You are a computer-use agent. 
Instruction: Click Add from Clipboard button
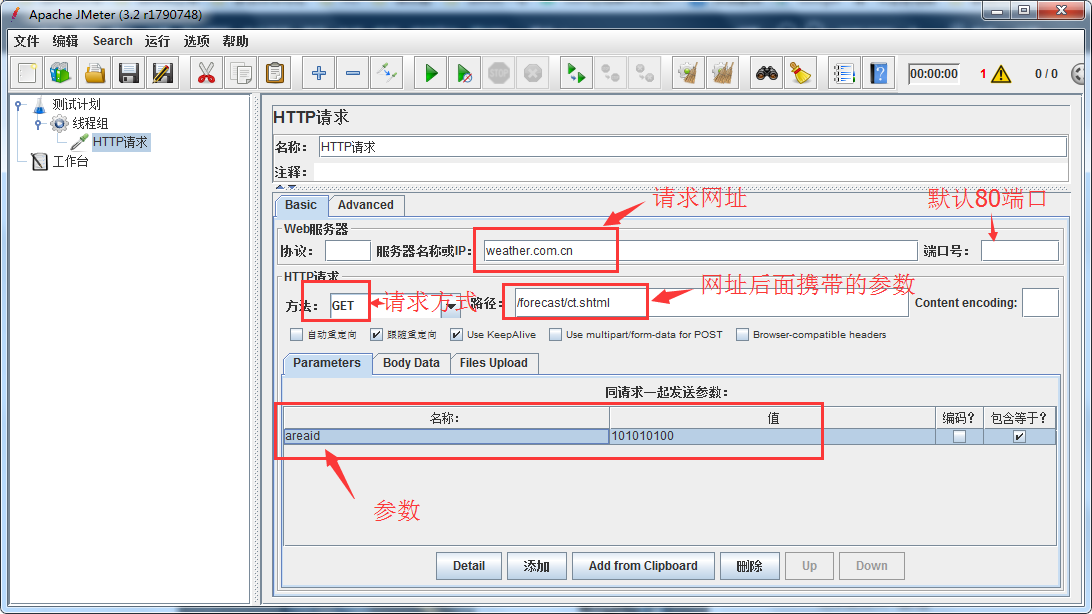click(643, 566)
